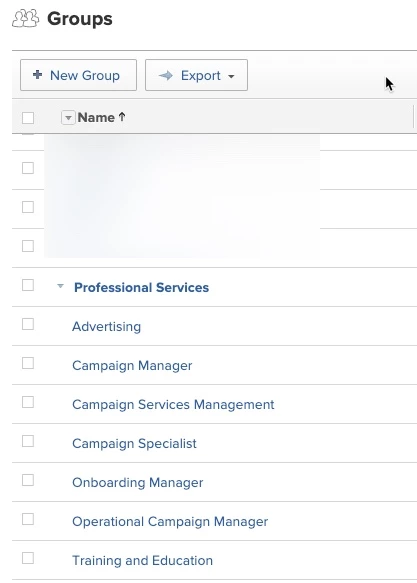Viewport: 417px width, 583px height.
Task: Sort by the Name column header
Action: tap(96, 117)
